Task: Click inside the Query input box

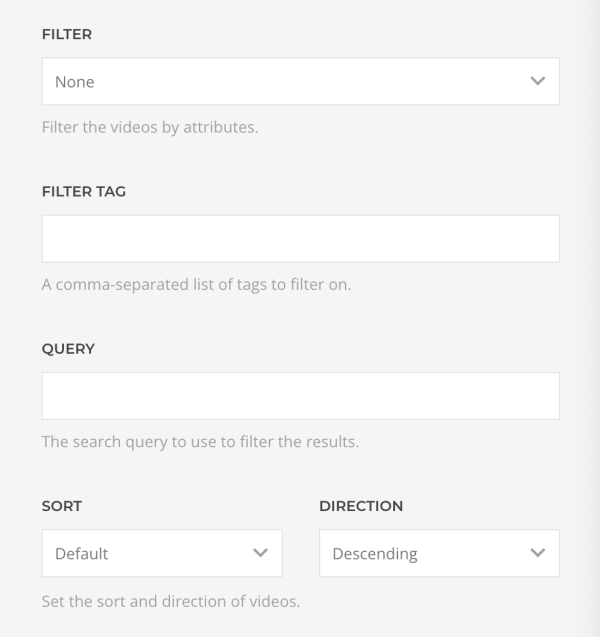Action: [301, 396]
